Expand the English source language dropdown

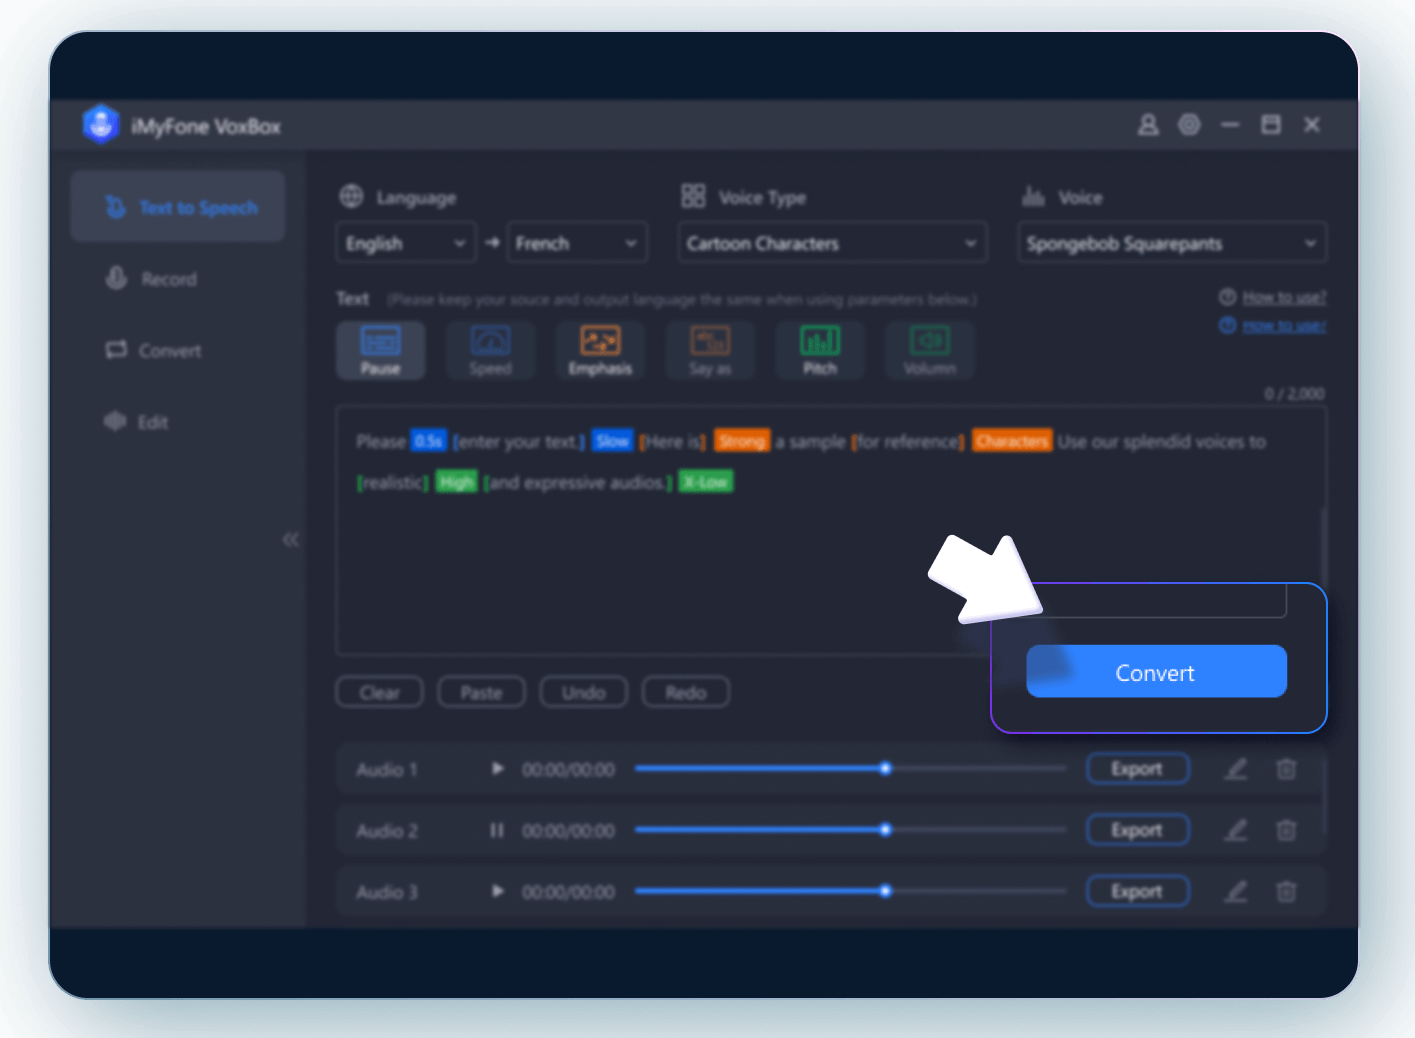coord(405,243)
